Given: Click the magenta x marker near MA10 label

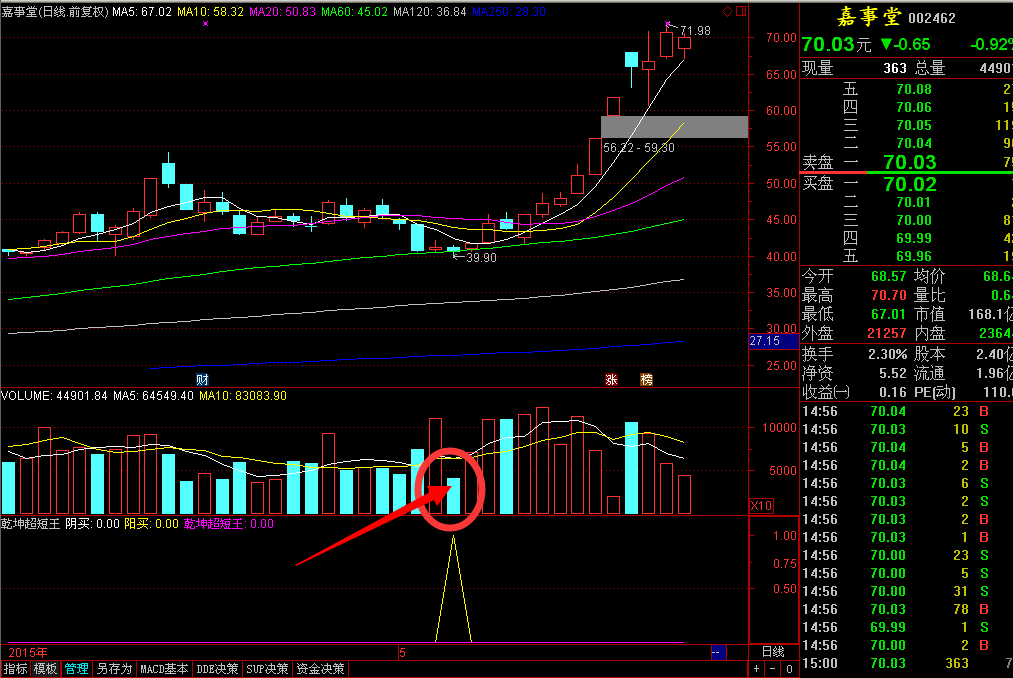Looking at the screenshot, I should point(205,23).
